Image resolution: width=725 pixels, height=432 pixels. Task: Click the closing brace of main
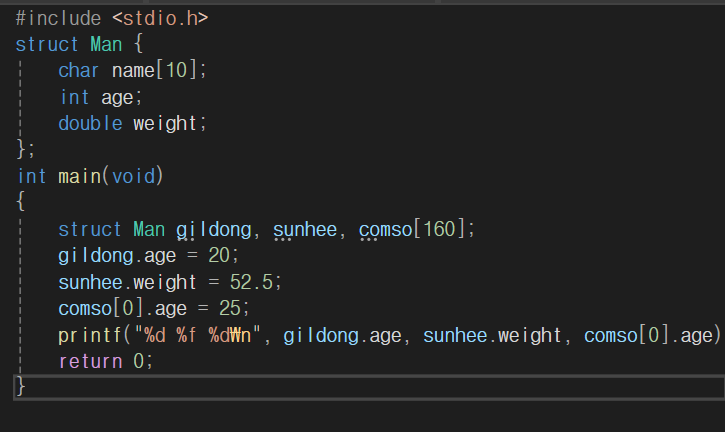tap(21, 387)
